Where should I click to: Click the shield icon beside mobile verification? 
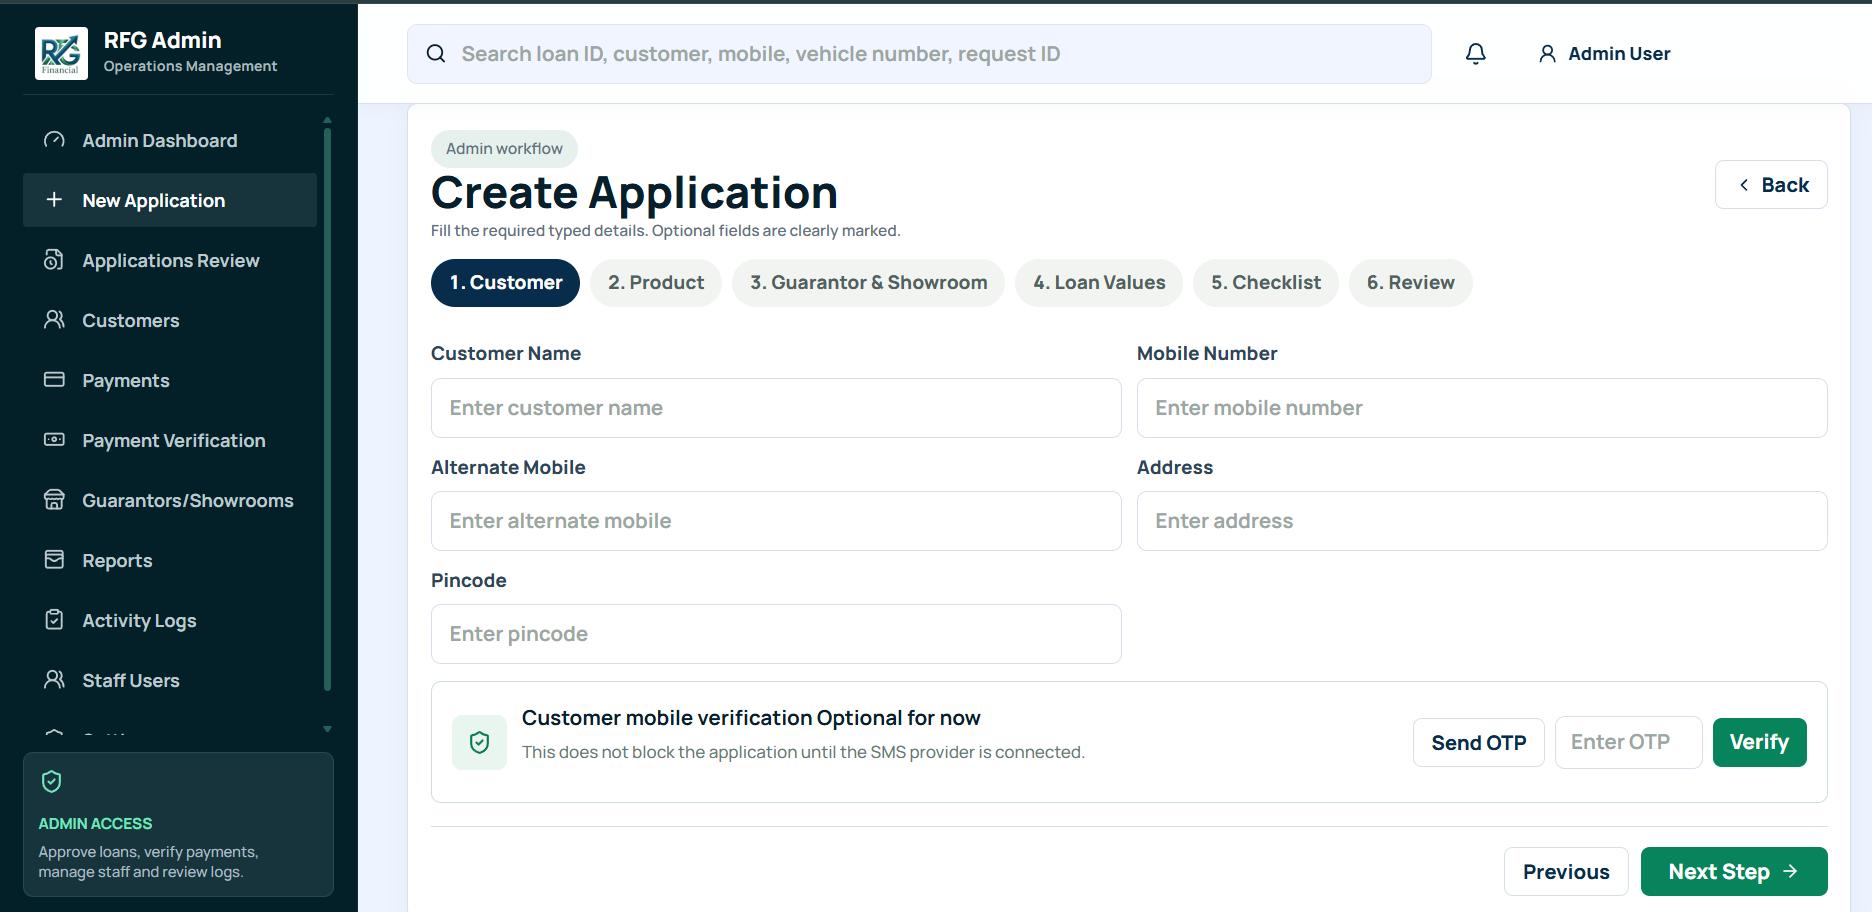point(479,742)
